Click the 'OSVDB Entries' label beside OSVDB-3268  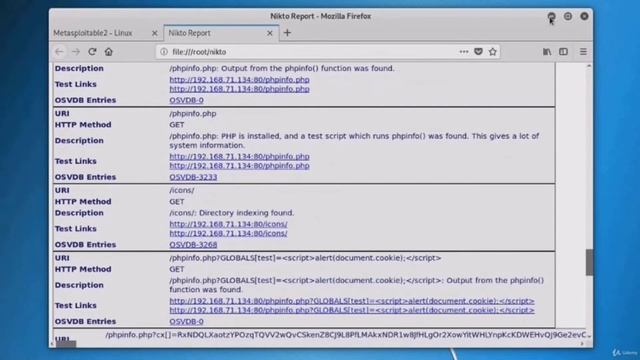[85, 245]
